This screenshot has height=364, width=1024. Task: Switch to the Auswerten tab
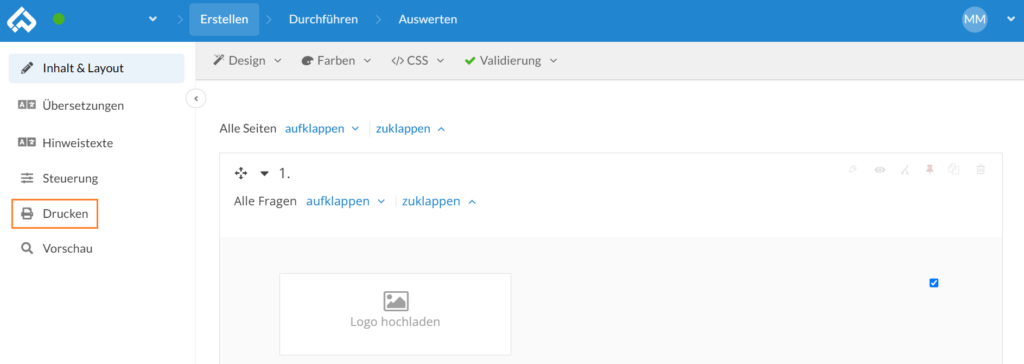(x=428, y=20)
